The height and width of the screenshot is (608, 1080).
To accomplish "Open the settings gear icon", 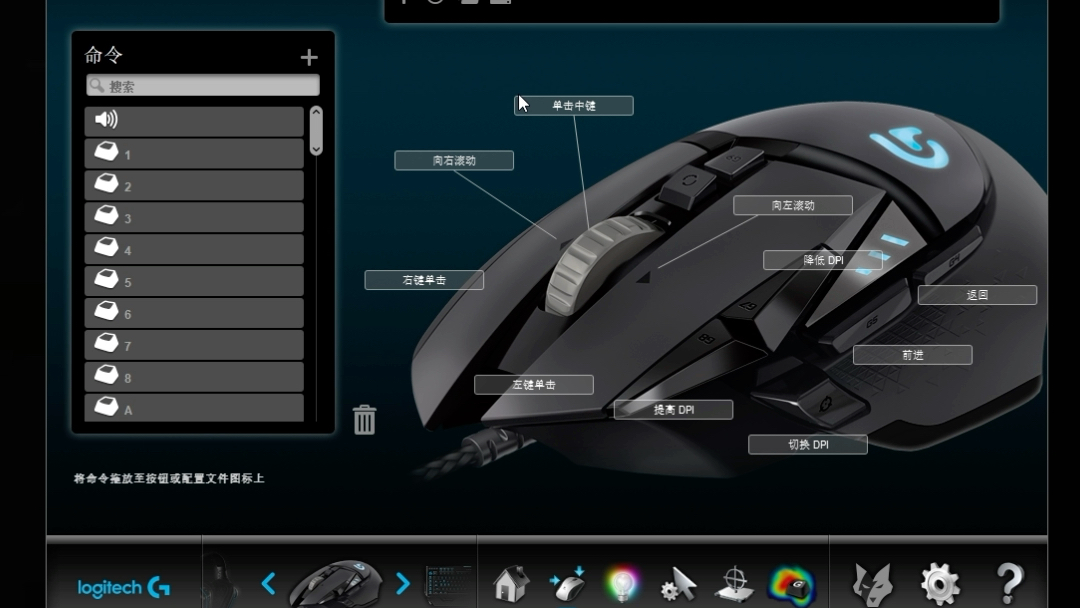I will pos(940,584).
